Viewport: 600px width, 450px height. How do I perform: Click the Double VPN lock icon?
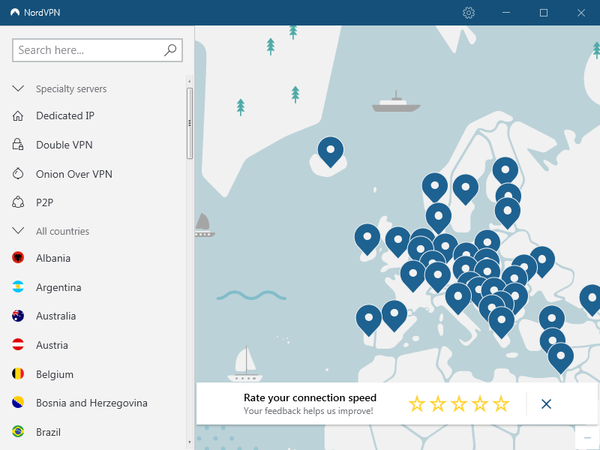[x=18, y=144]
